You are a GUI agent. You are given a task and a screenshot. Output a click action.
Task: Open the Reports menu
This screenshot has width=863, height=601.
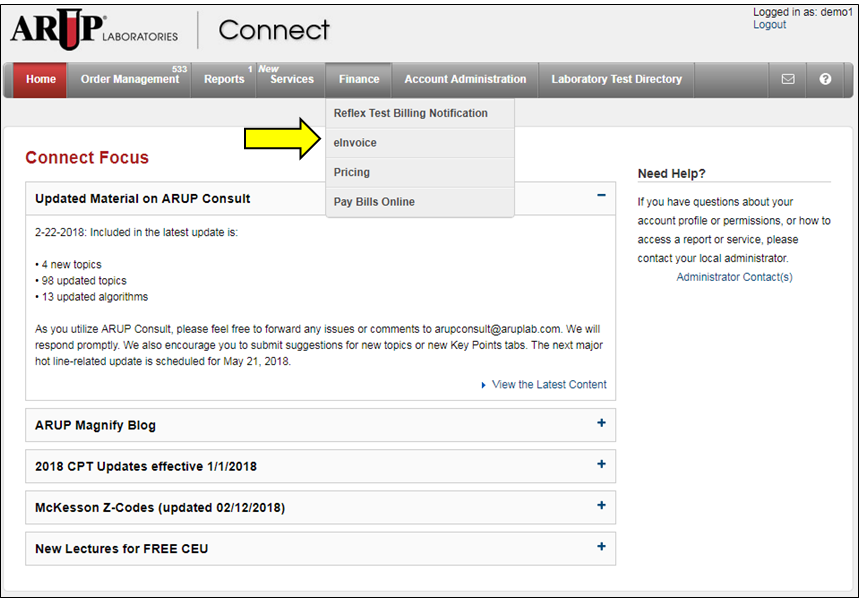224,80
